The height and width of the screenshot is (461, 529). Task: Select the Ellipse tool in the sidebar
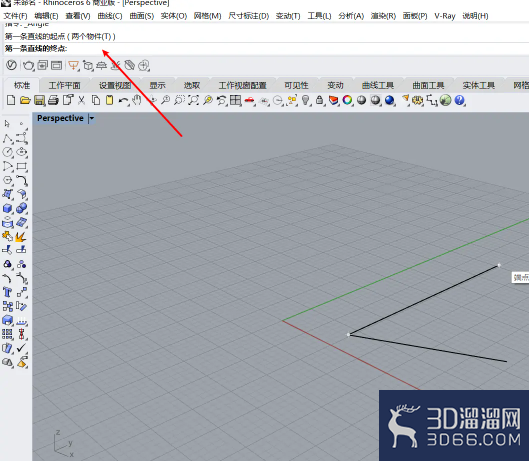pyautogui.click(x=22, y=152)
